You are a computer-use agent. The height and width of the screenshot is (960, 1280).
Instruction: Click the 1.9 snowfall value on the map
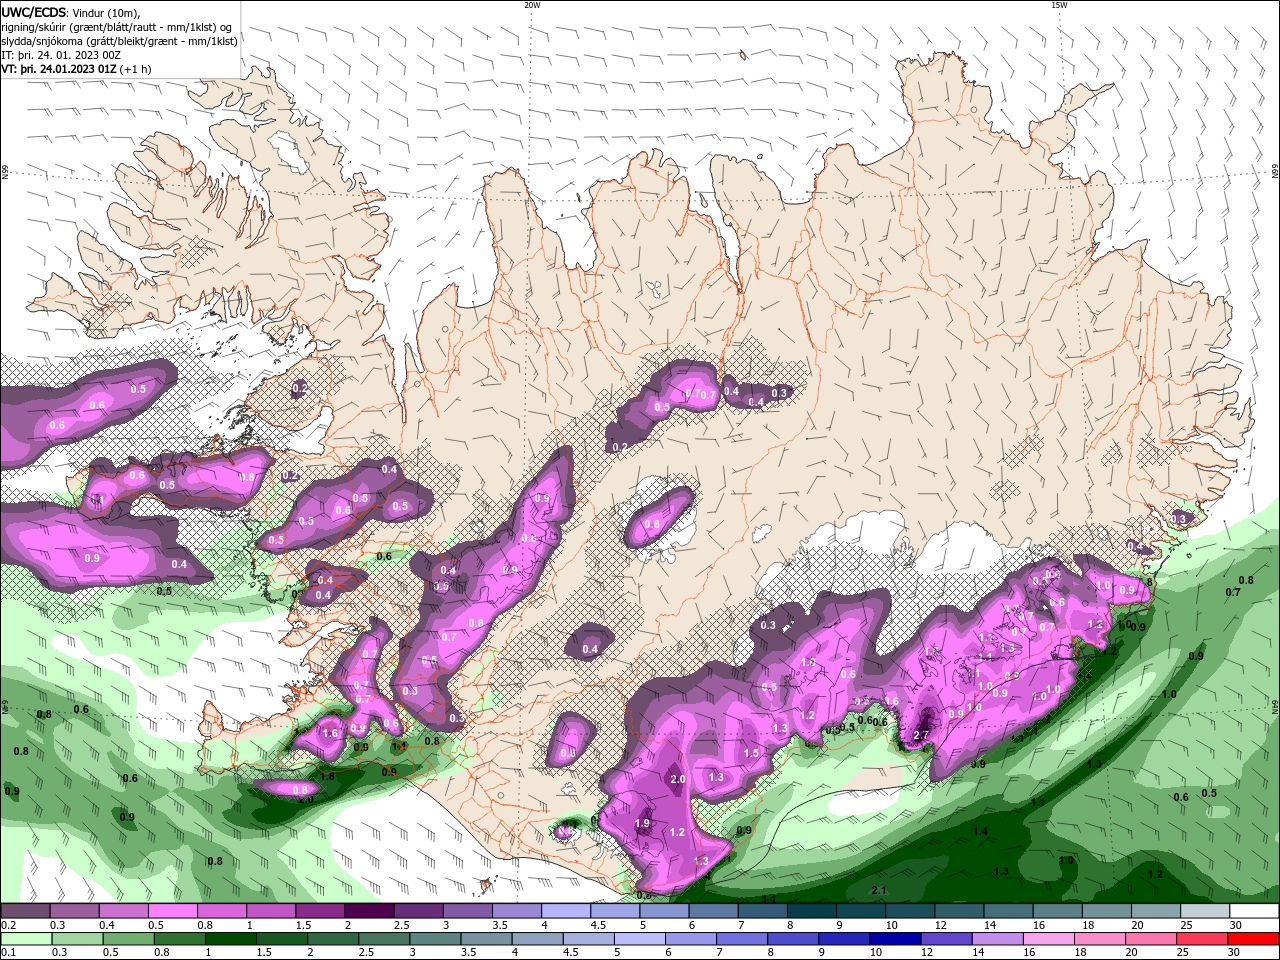[643, 823]
